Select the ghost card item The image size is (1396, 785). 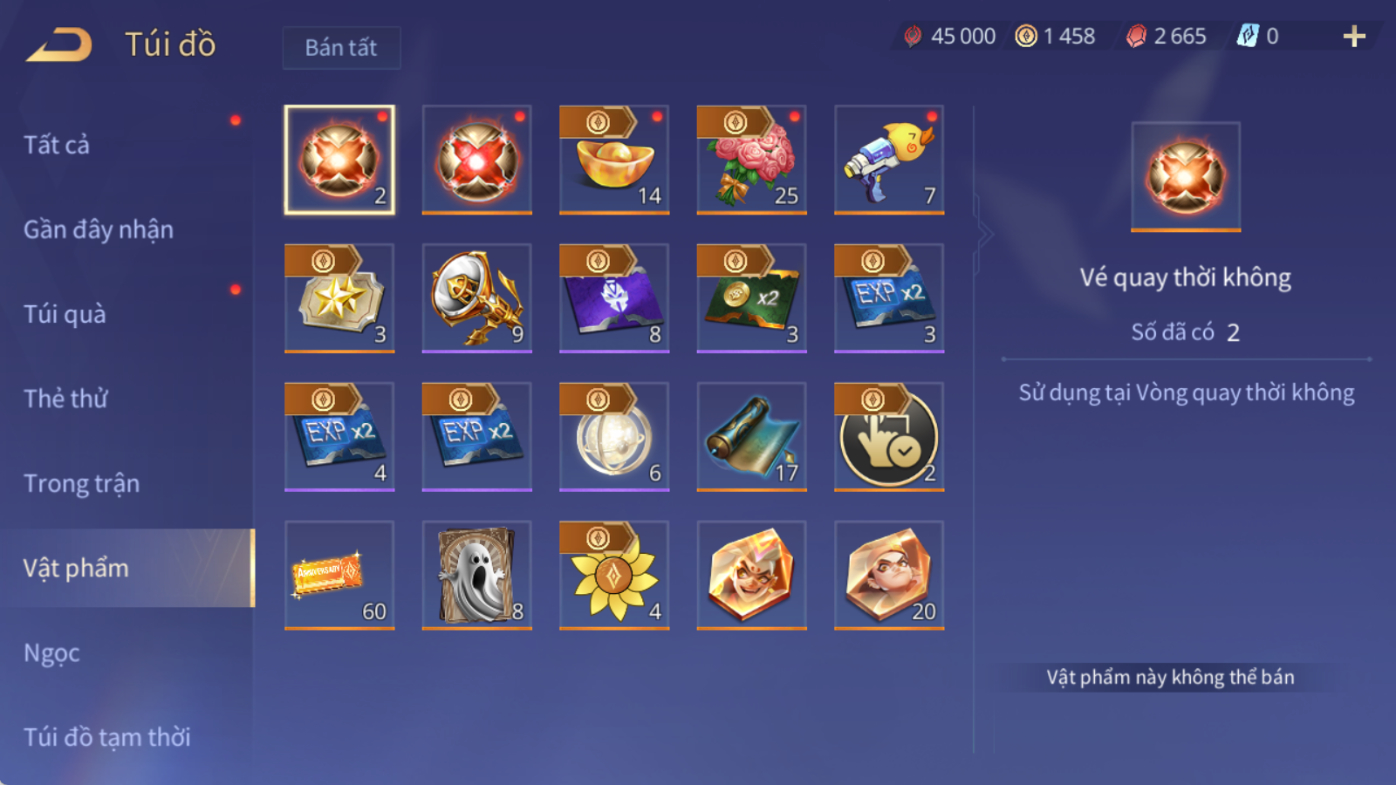pyautogui.click(x=477, y=575)
